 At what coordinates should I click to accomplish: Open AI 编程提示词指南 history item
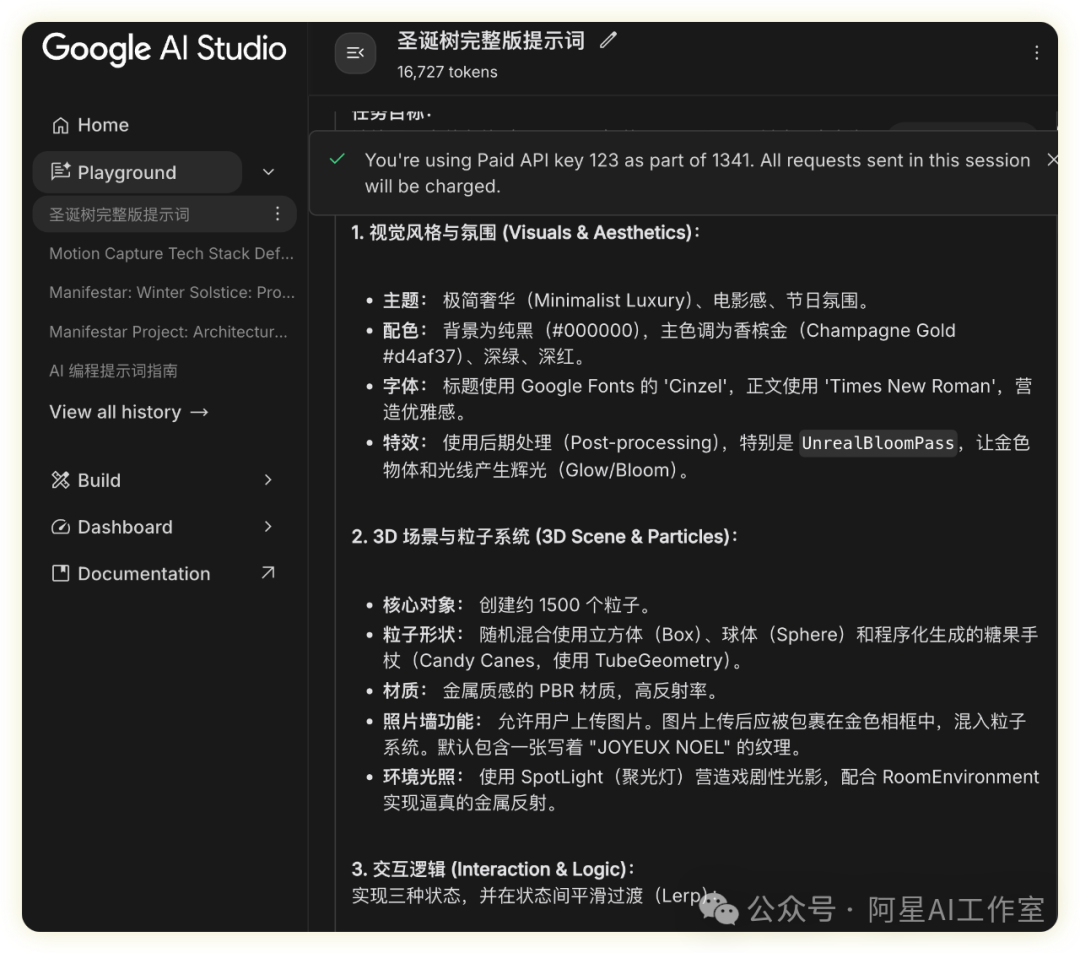(x=113, y=371)
